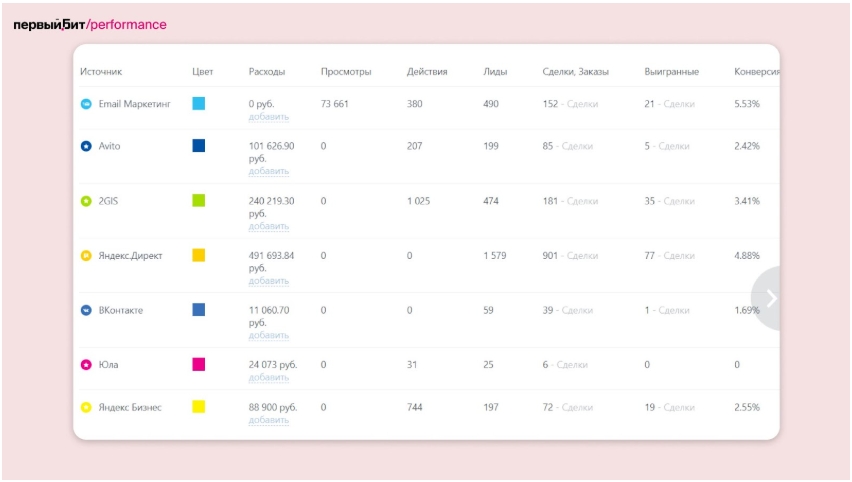Image resolution: width=852 pixels, height=482 pixels.
Task: Click the 2GIS source icon
Action: (86, 201)
